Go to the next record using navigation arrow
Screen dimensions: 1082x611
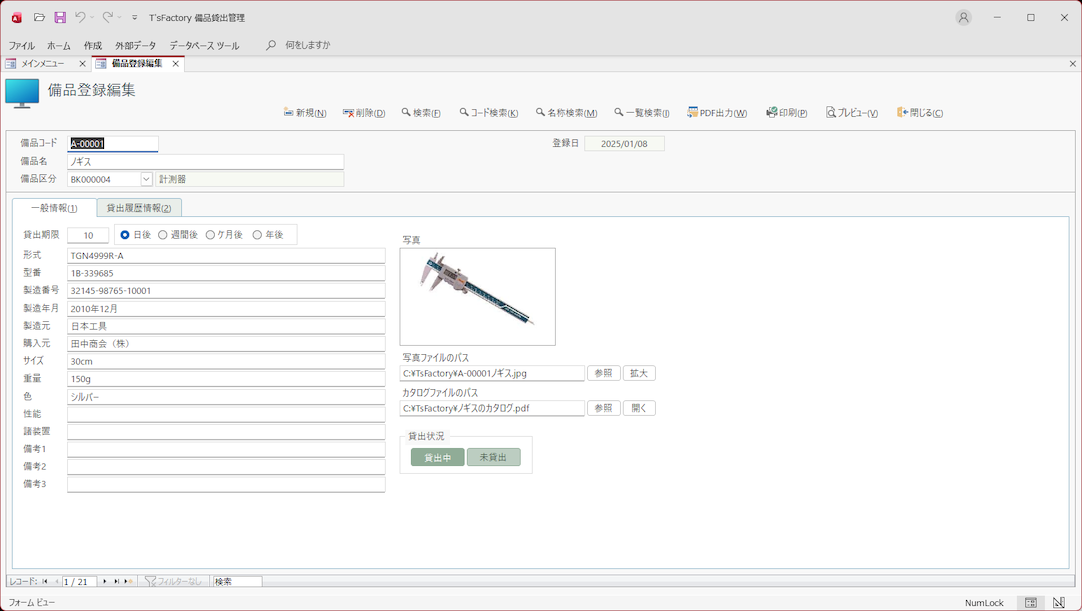click(105, 581)
